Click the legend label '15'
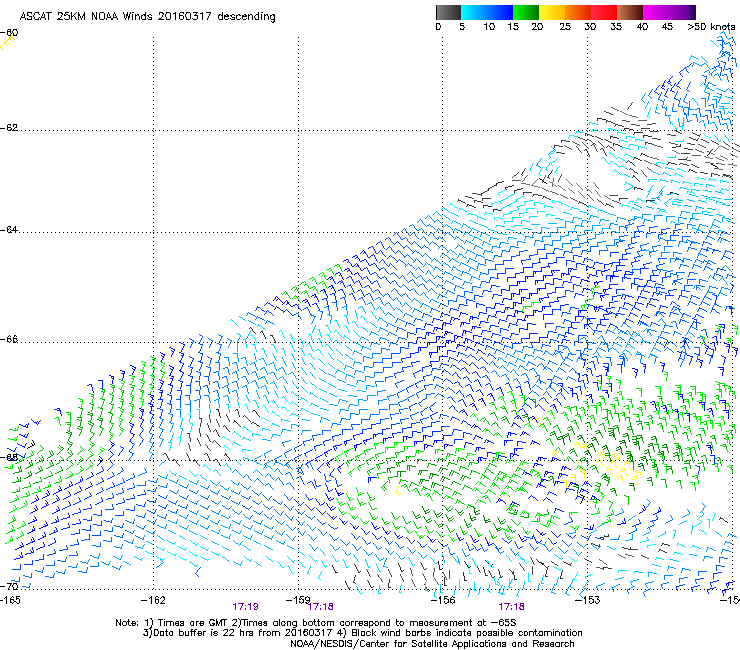 pos(513,27)
